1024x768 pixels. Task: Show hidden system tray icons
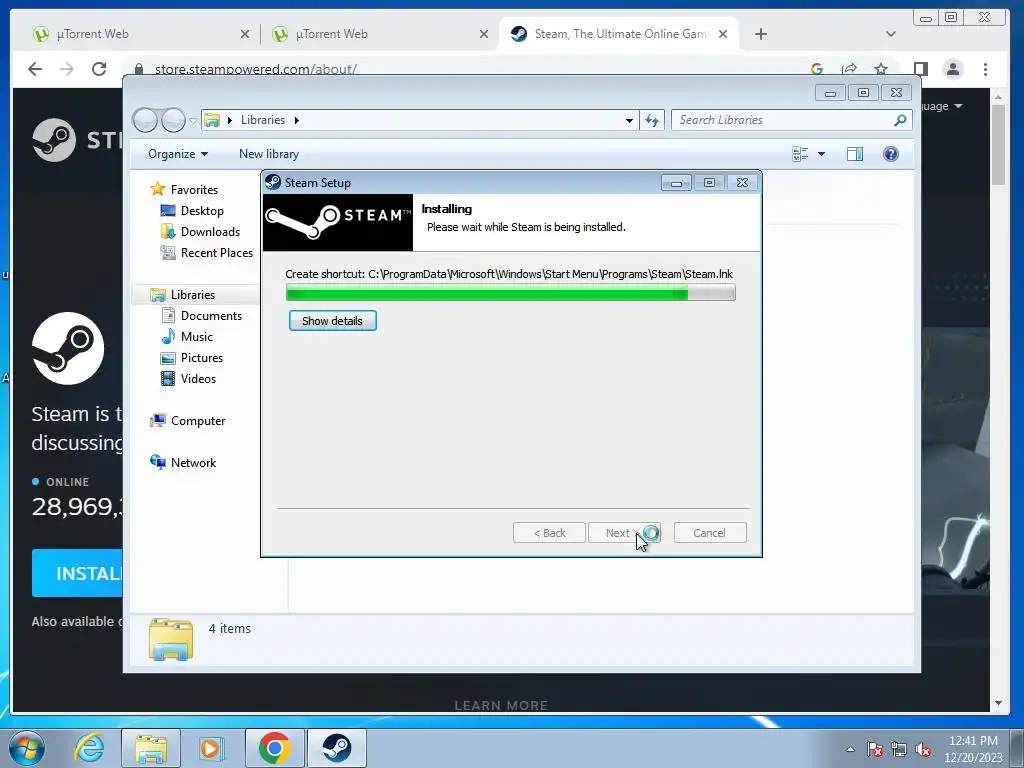(x=850, y=749)
